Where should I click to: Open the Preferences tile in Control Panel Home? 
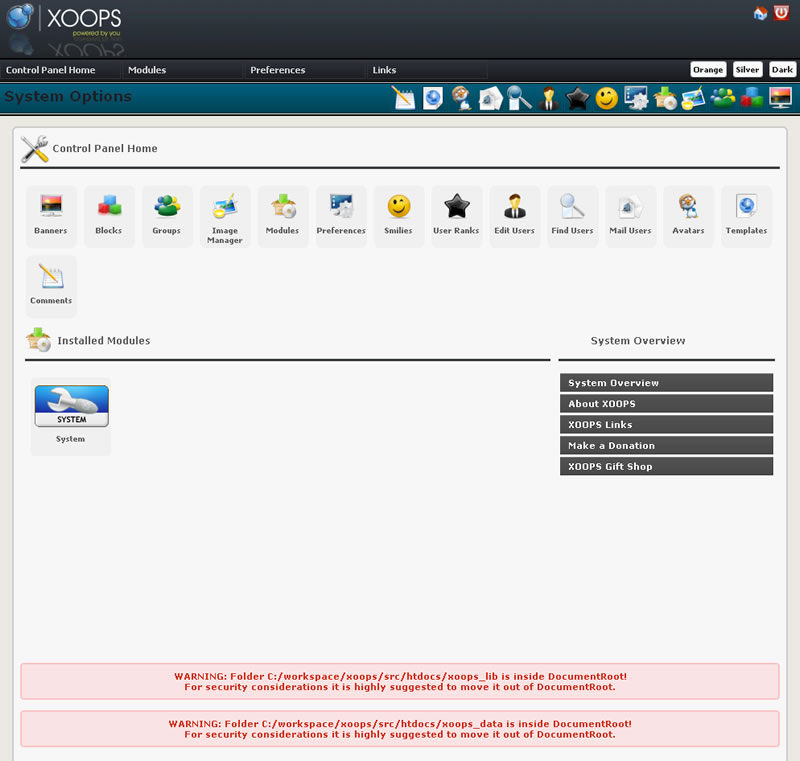pyautogui.click(x=341, y=216)
